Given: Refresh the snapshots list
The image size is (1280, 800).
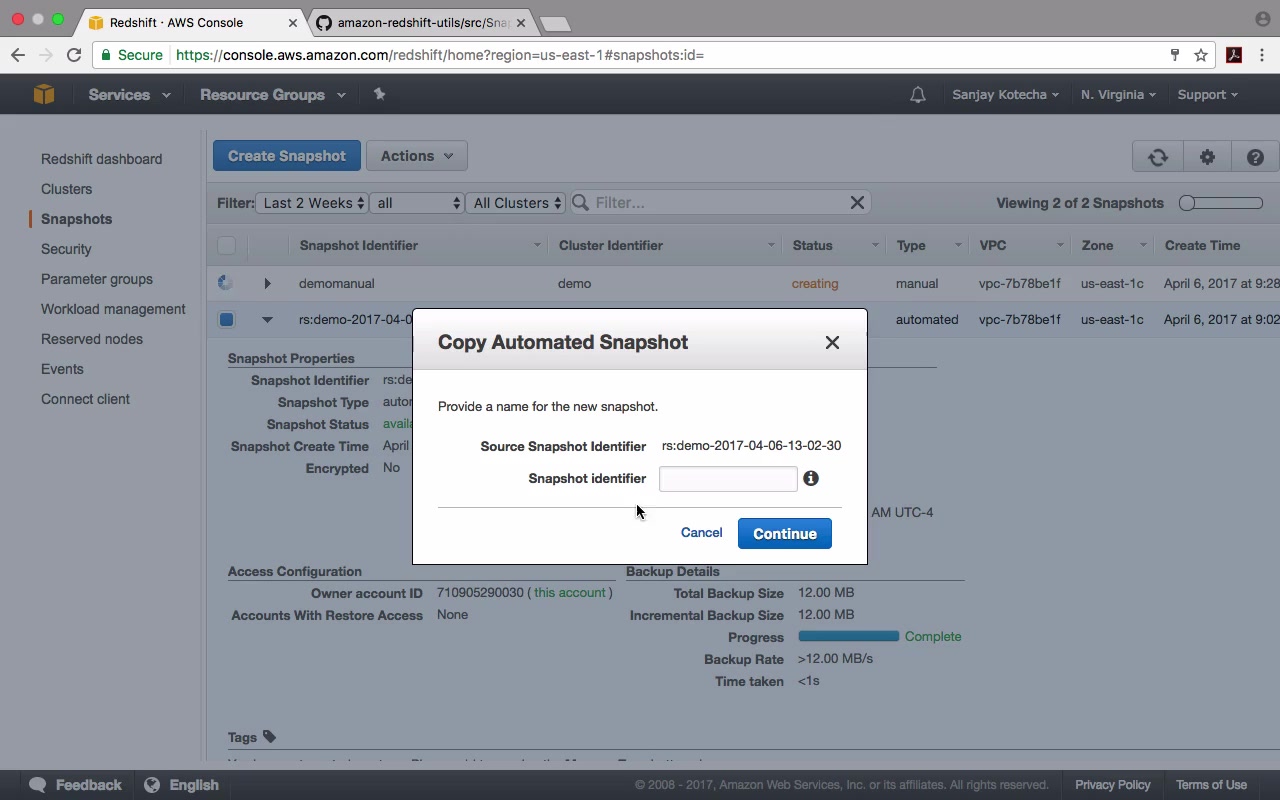Looking at the screenshot, I should tap(1157, 157).
